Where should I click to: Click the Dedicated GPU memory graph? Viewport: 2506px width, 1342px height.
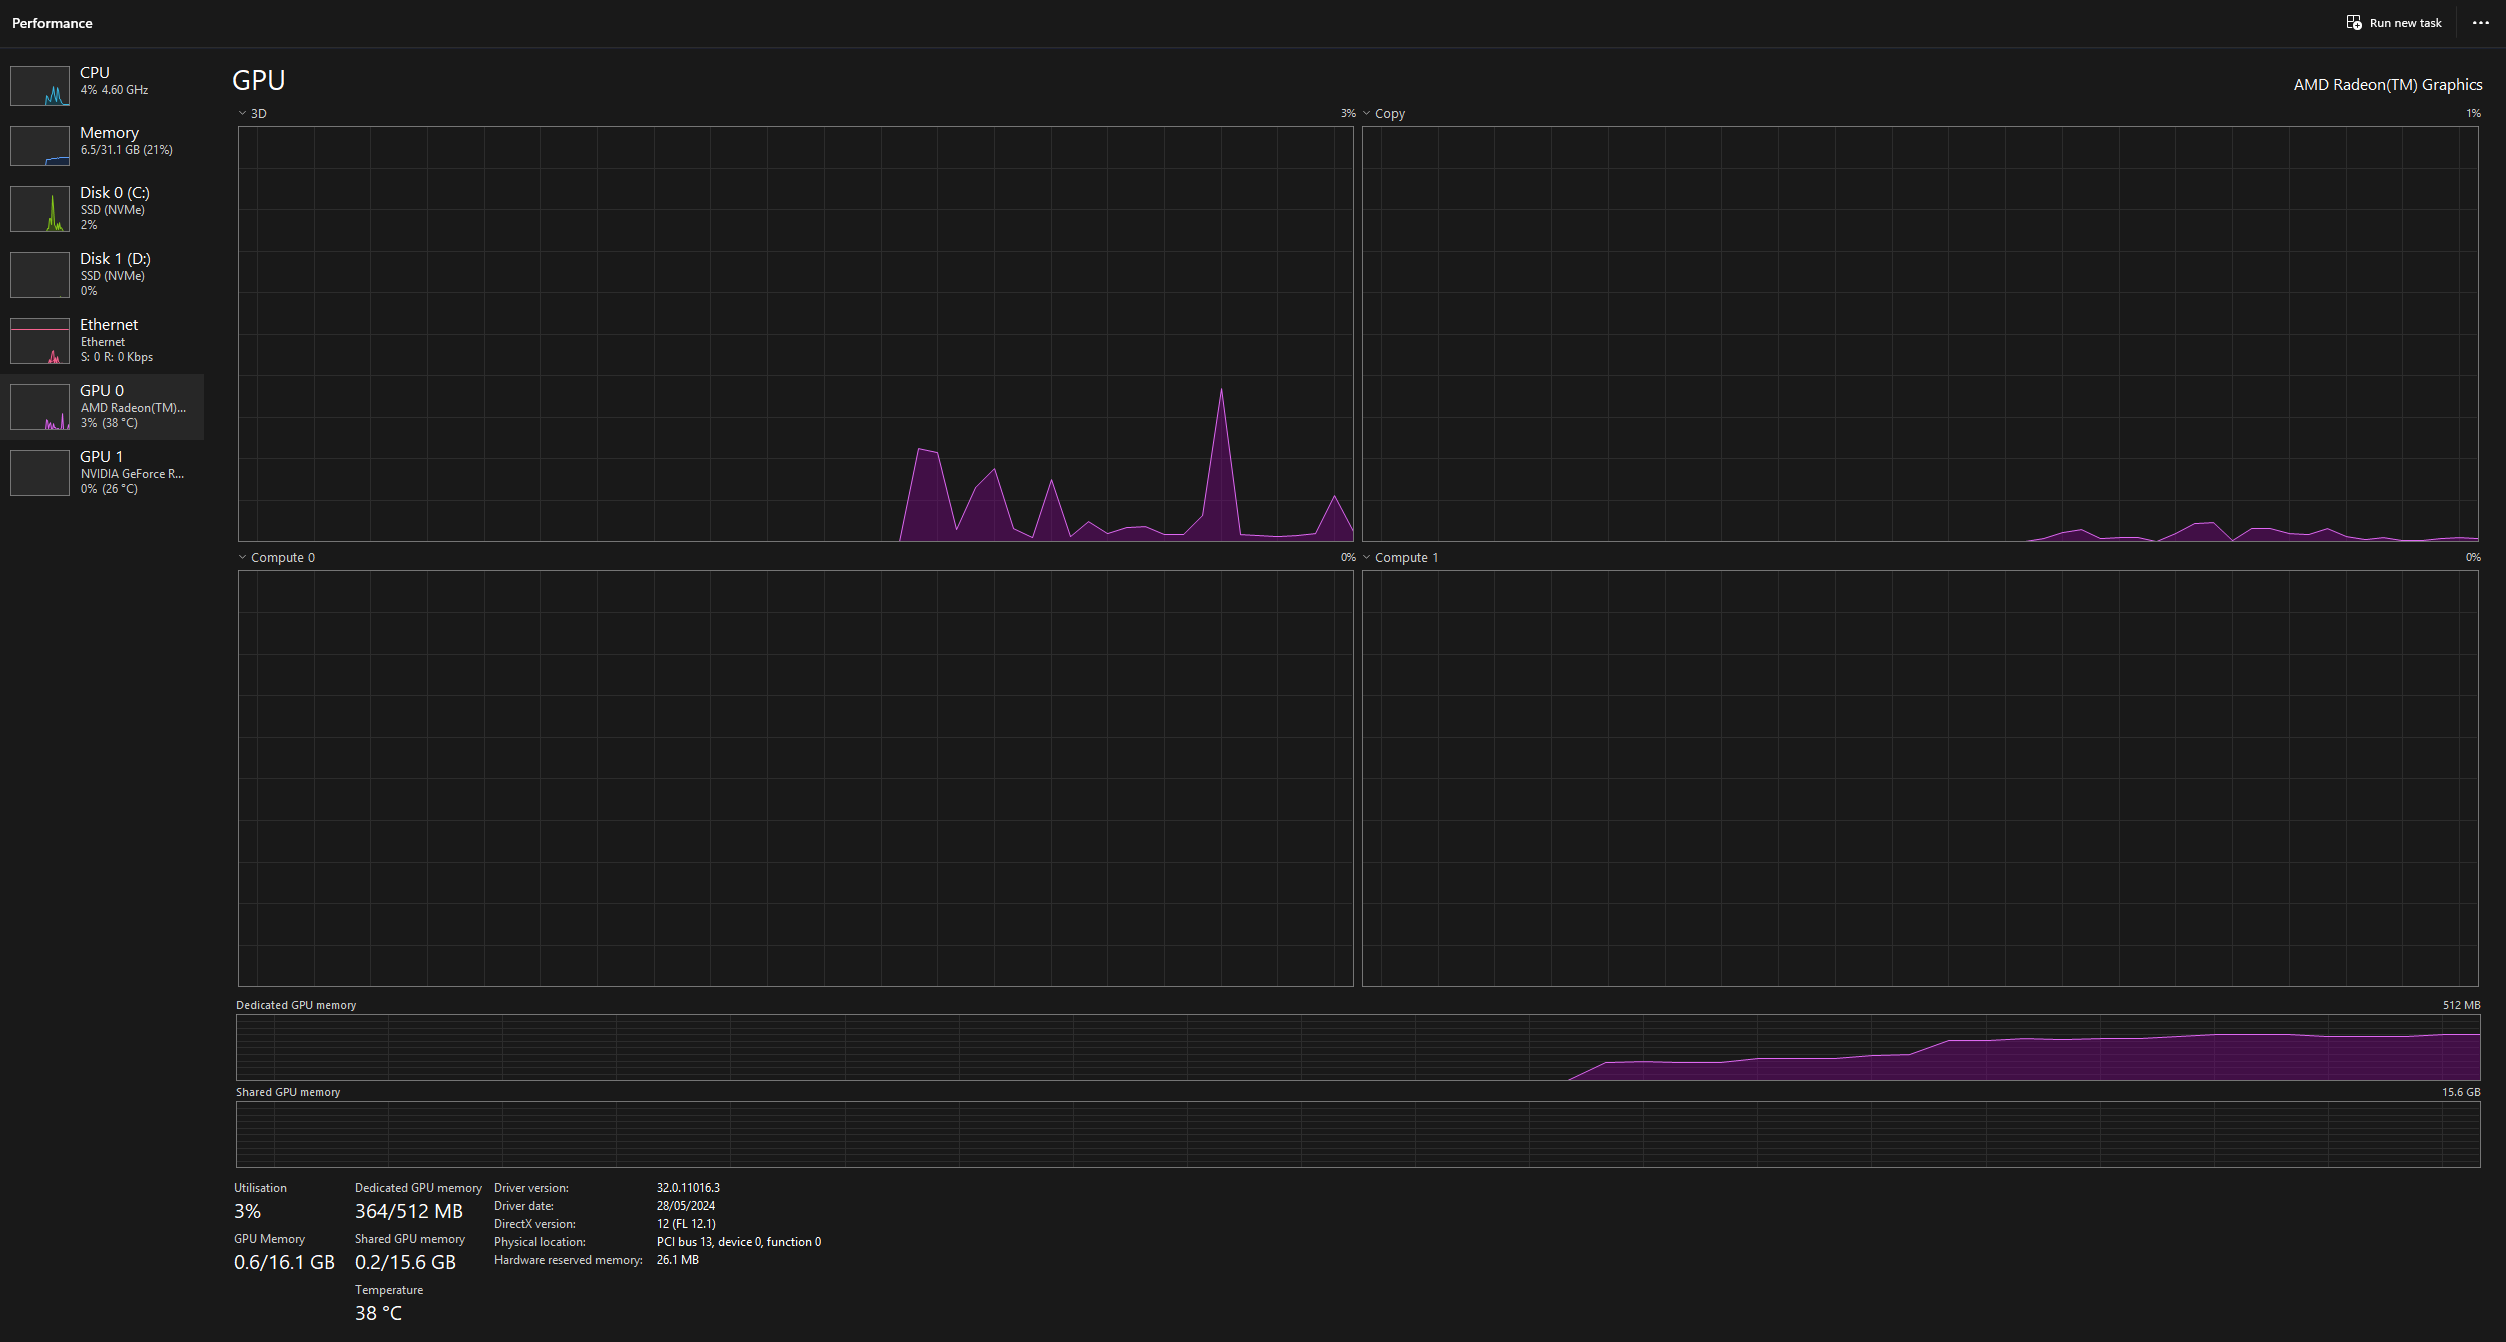point(1358,1047)
